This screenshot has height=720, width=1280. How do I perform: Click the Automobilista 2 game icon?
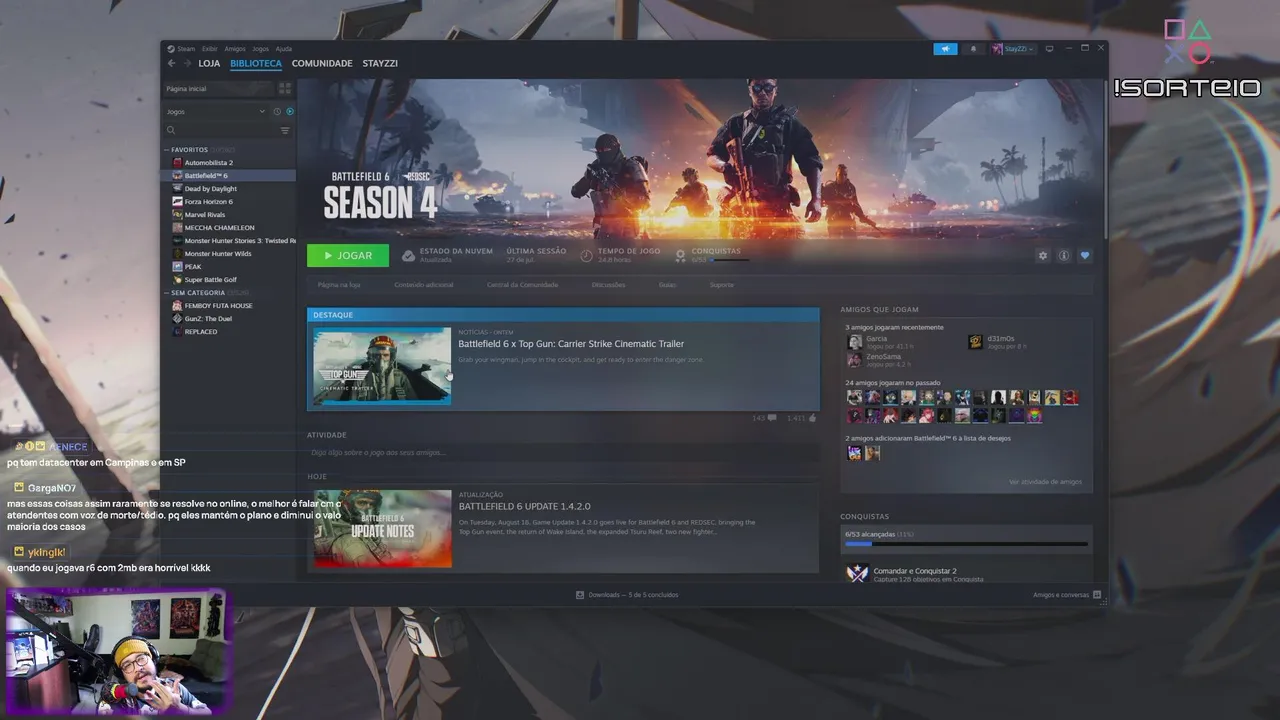coord(177,163)
